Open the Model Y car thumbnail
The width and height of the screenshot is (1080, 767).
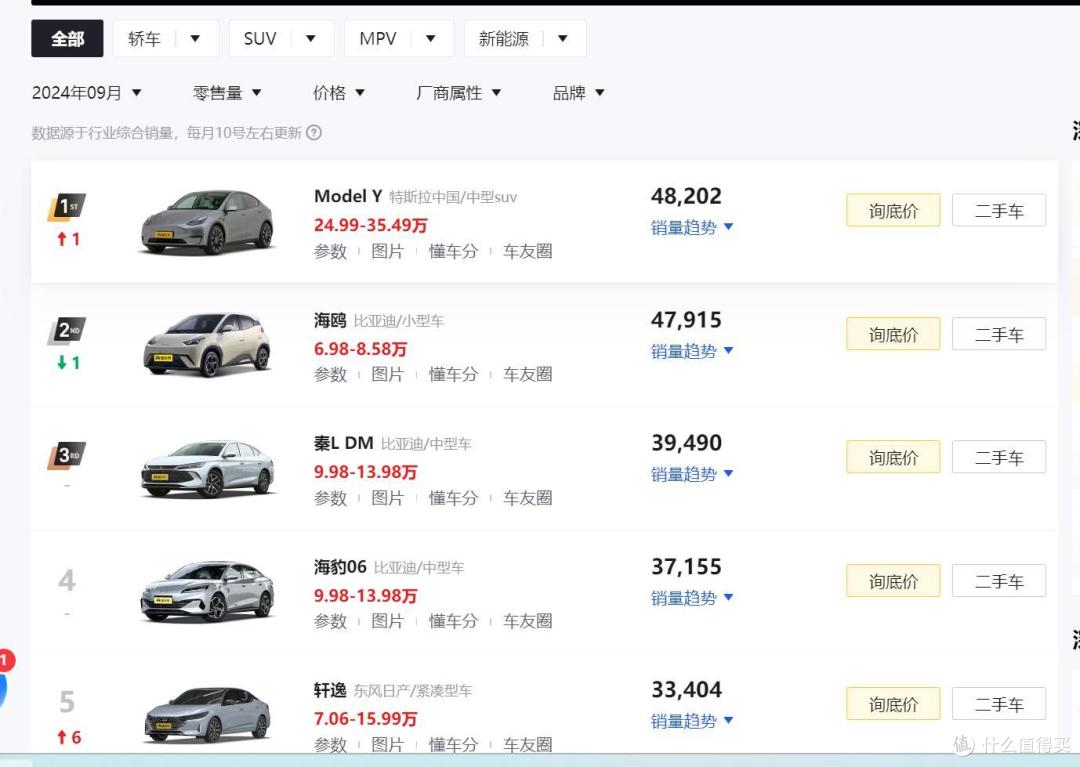pyautogui.click(x=207, y=222)
